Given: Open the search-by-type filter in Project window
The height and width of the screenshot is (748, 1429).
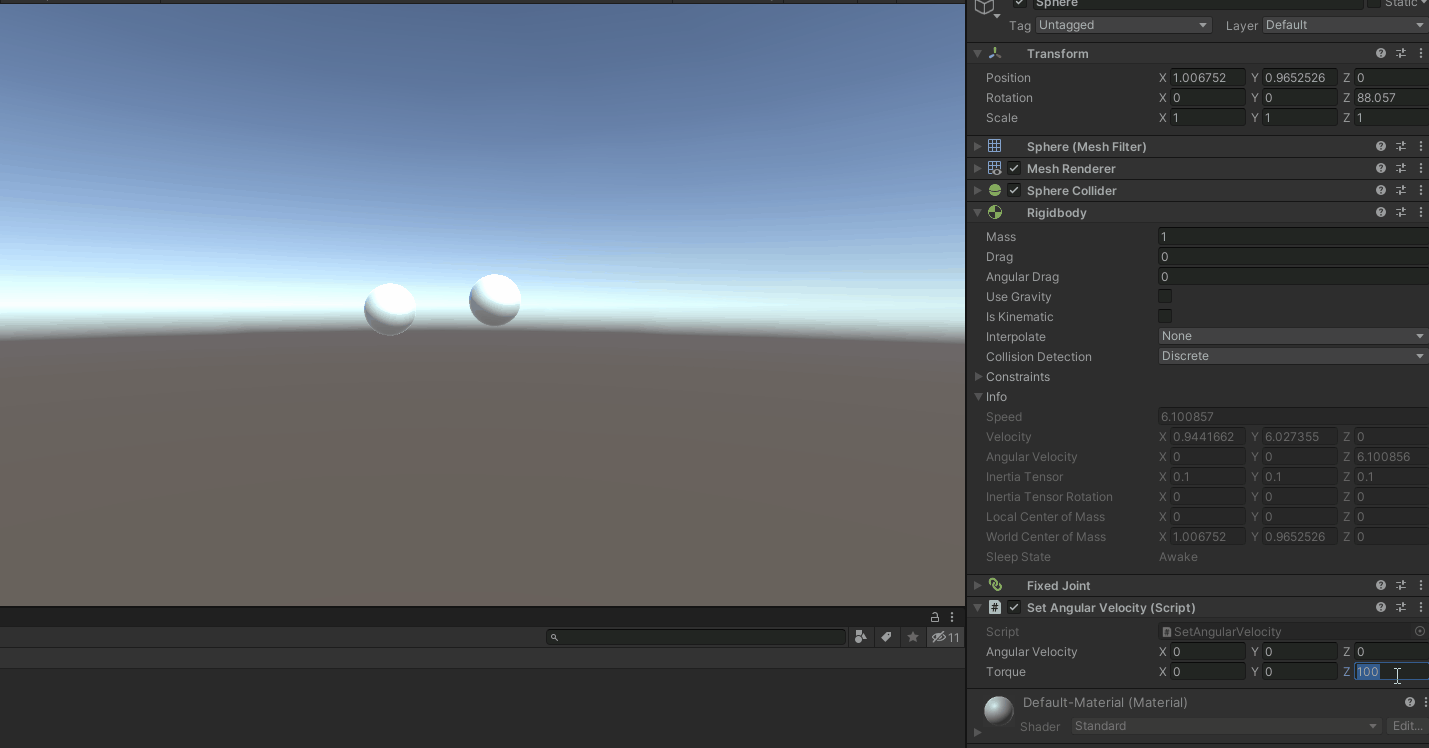Looking at the screenshot, I should [861, 637].
